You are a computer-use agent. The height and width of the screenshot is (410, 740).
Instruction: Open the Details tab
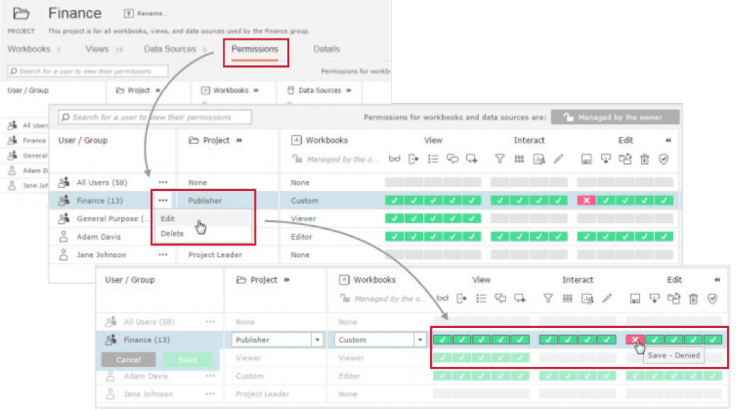coord(326,49)
